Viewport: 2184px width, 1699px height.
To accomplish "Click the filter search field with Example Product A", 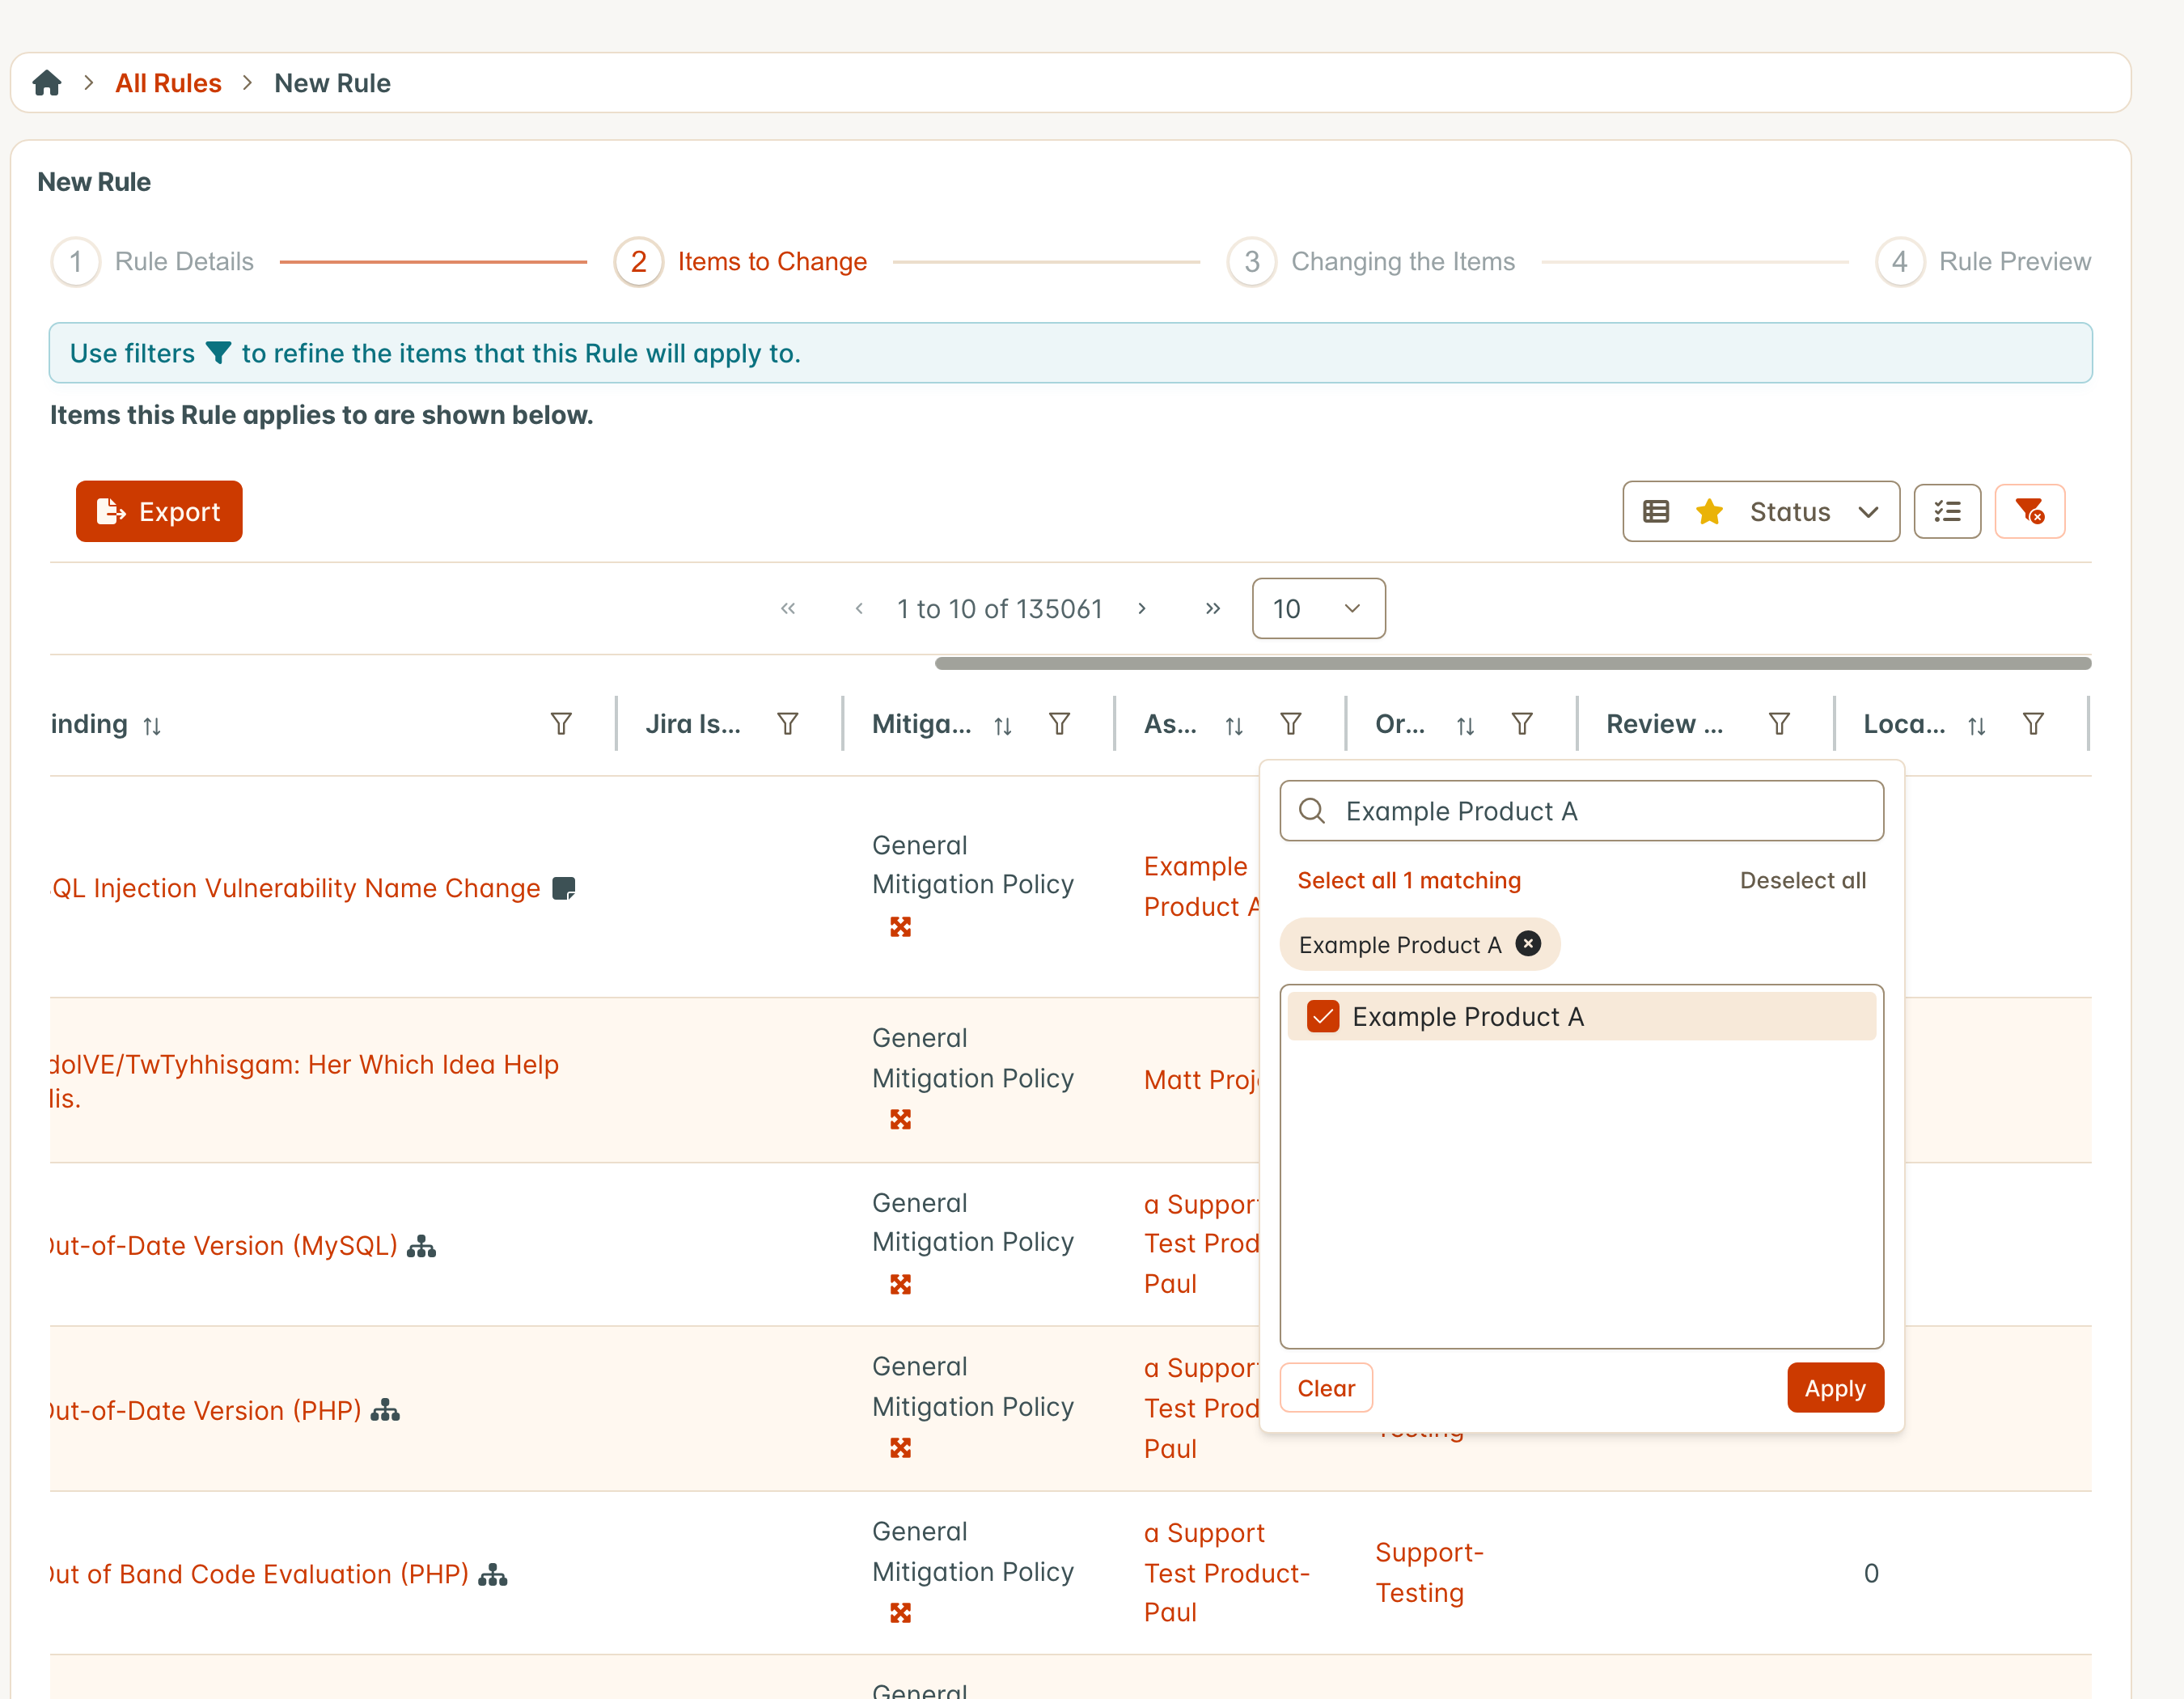I will (1581, 811).
